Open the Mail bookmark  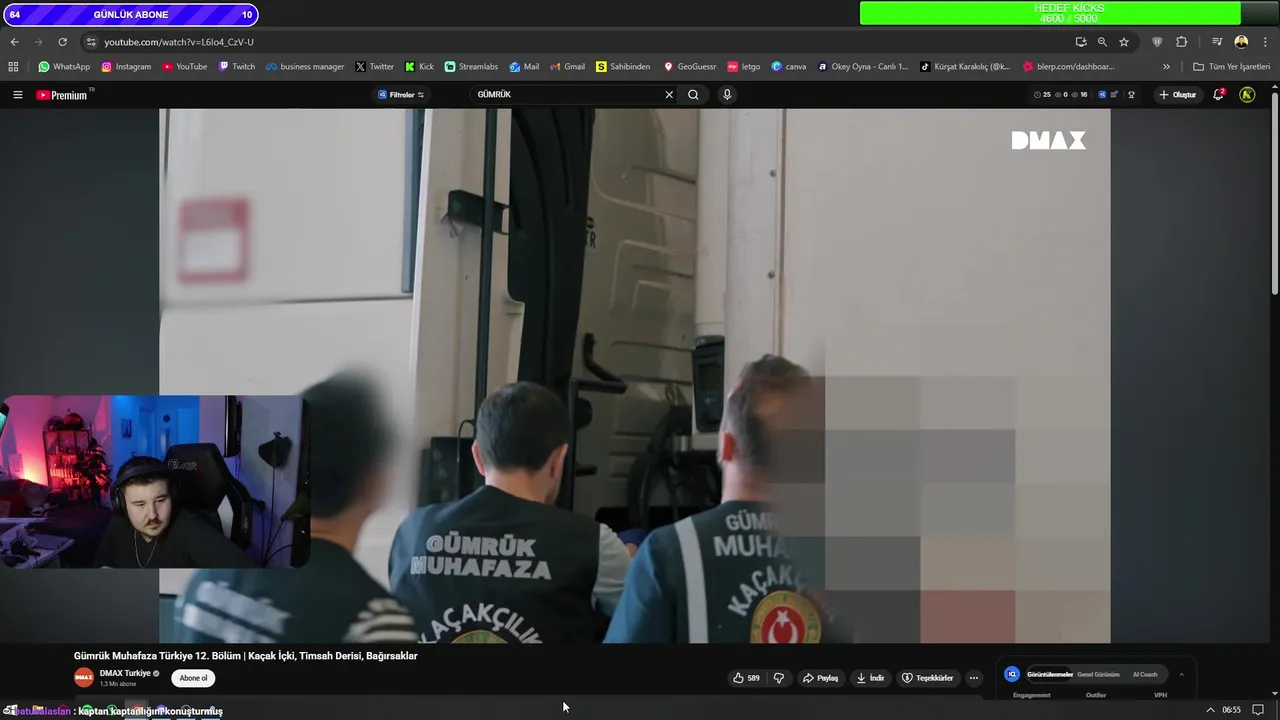[524, 67]
